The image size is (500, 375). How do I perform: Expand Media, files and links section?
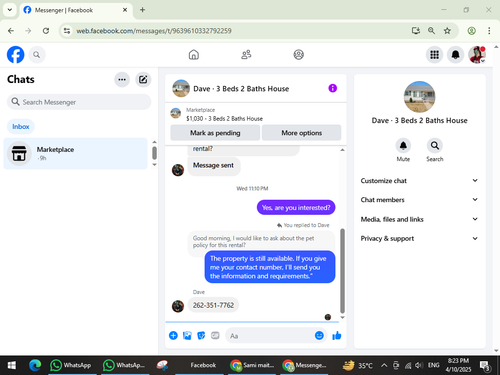(x=419, y=219)
